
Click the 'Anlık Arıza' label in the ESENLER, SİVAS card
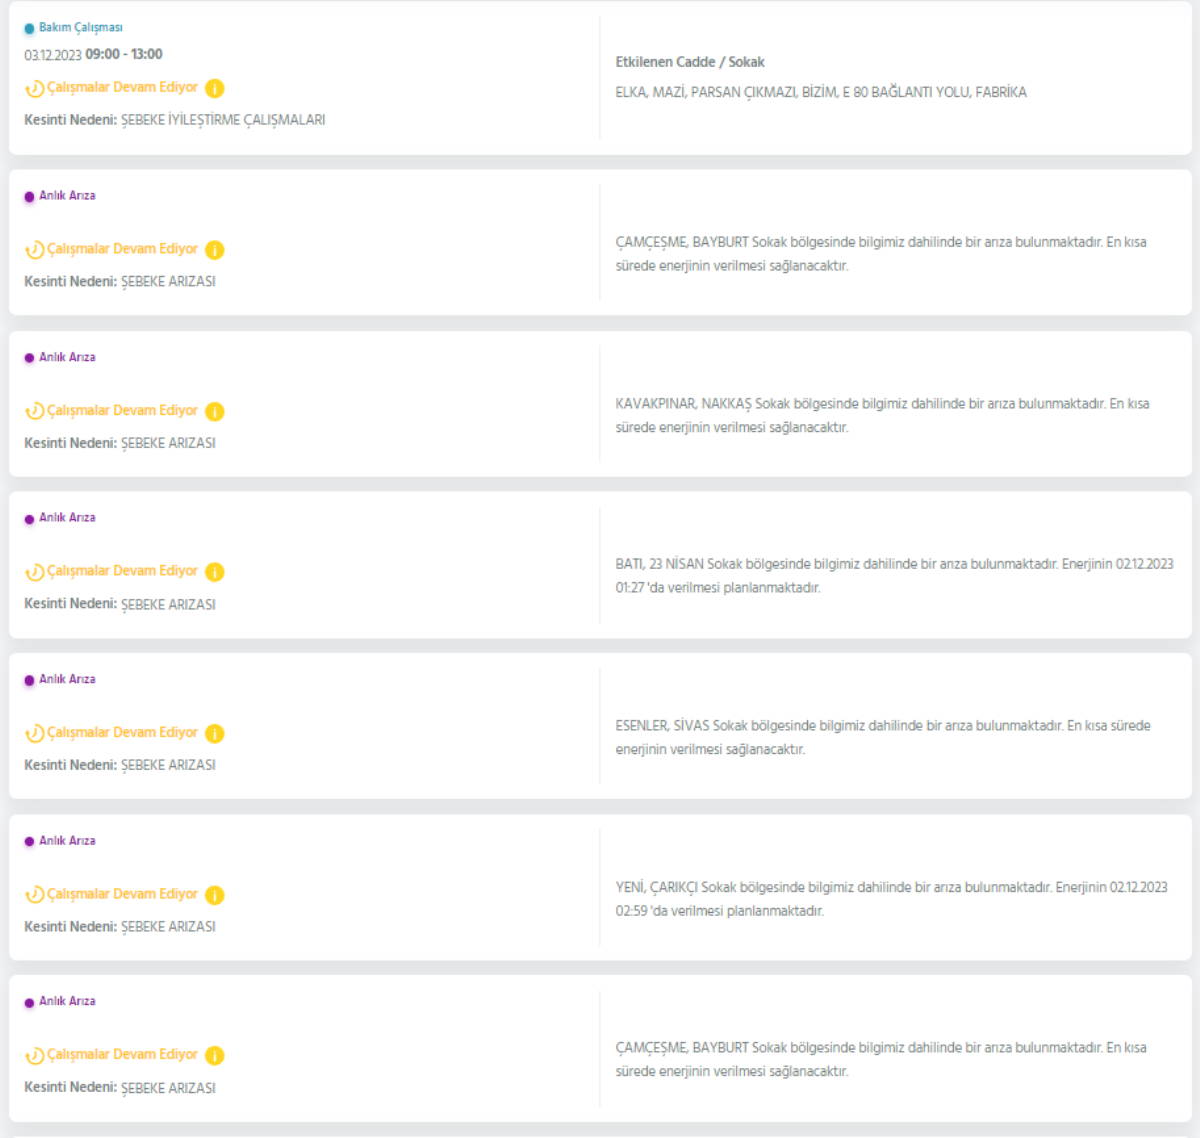coord(67,679)
